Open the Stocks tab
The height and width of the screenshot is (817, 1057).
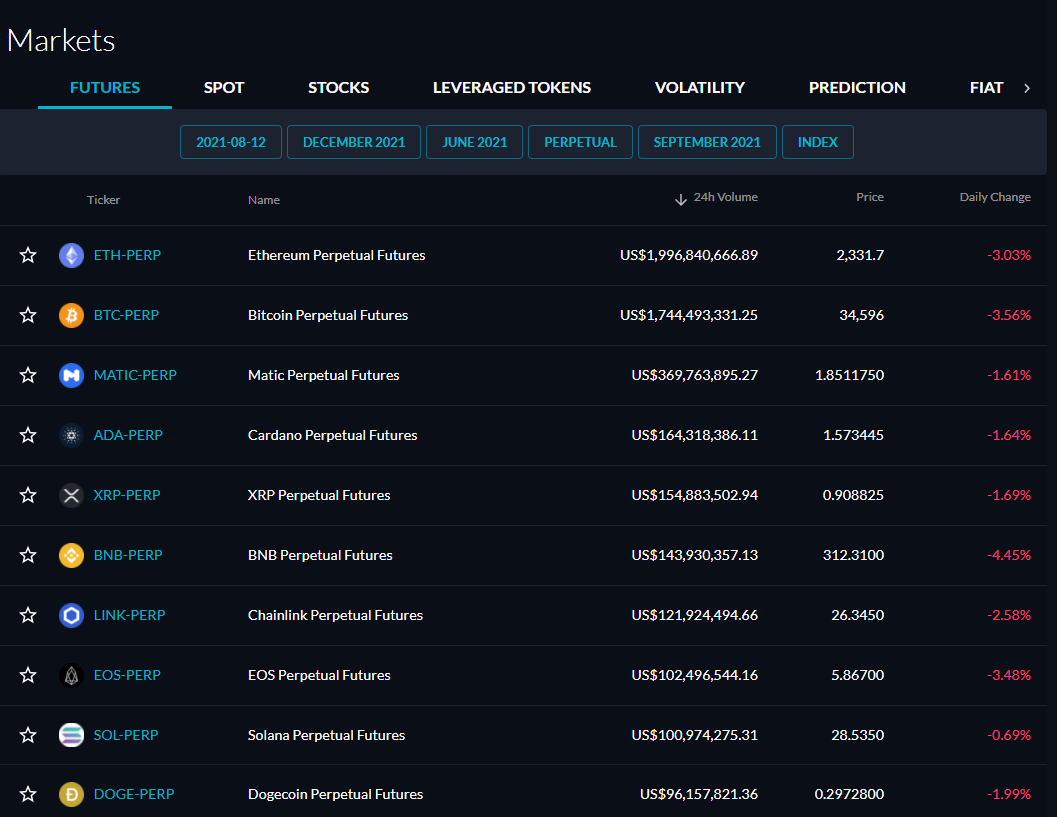(x=338, y=88)
